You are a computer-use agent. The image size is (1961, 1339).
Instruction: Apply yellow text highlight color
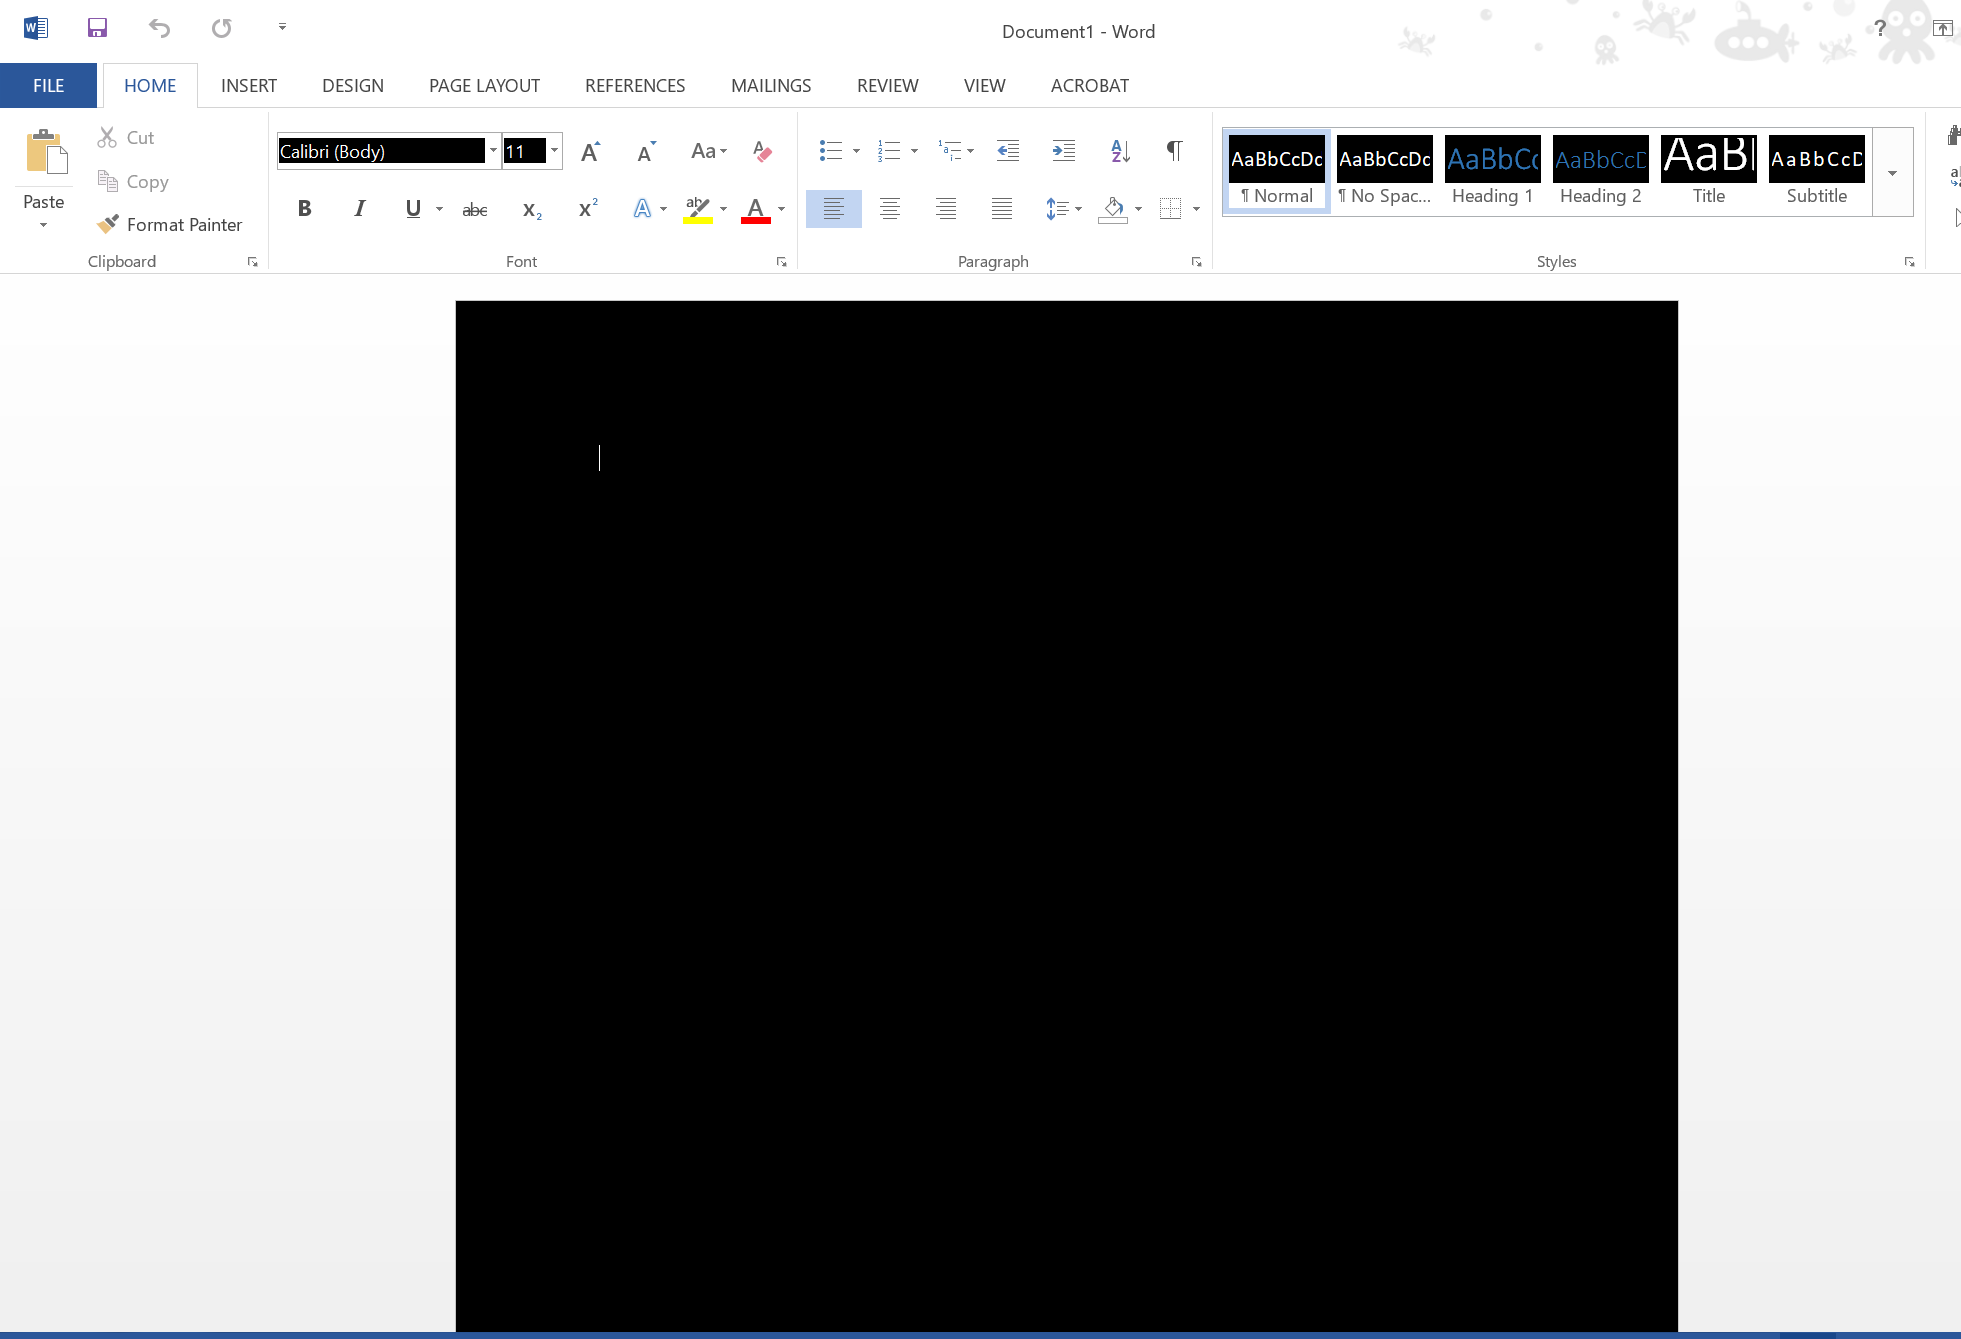[x=698, y=209]
